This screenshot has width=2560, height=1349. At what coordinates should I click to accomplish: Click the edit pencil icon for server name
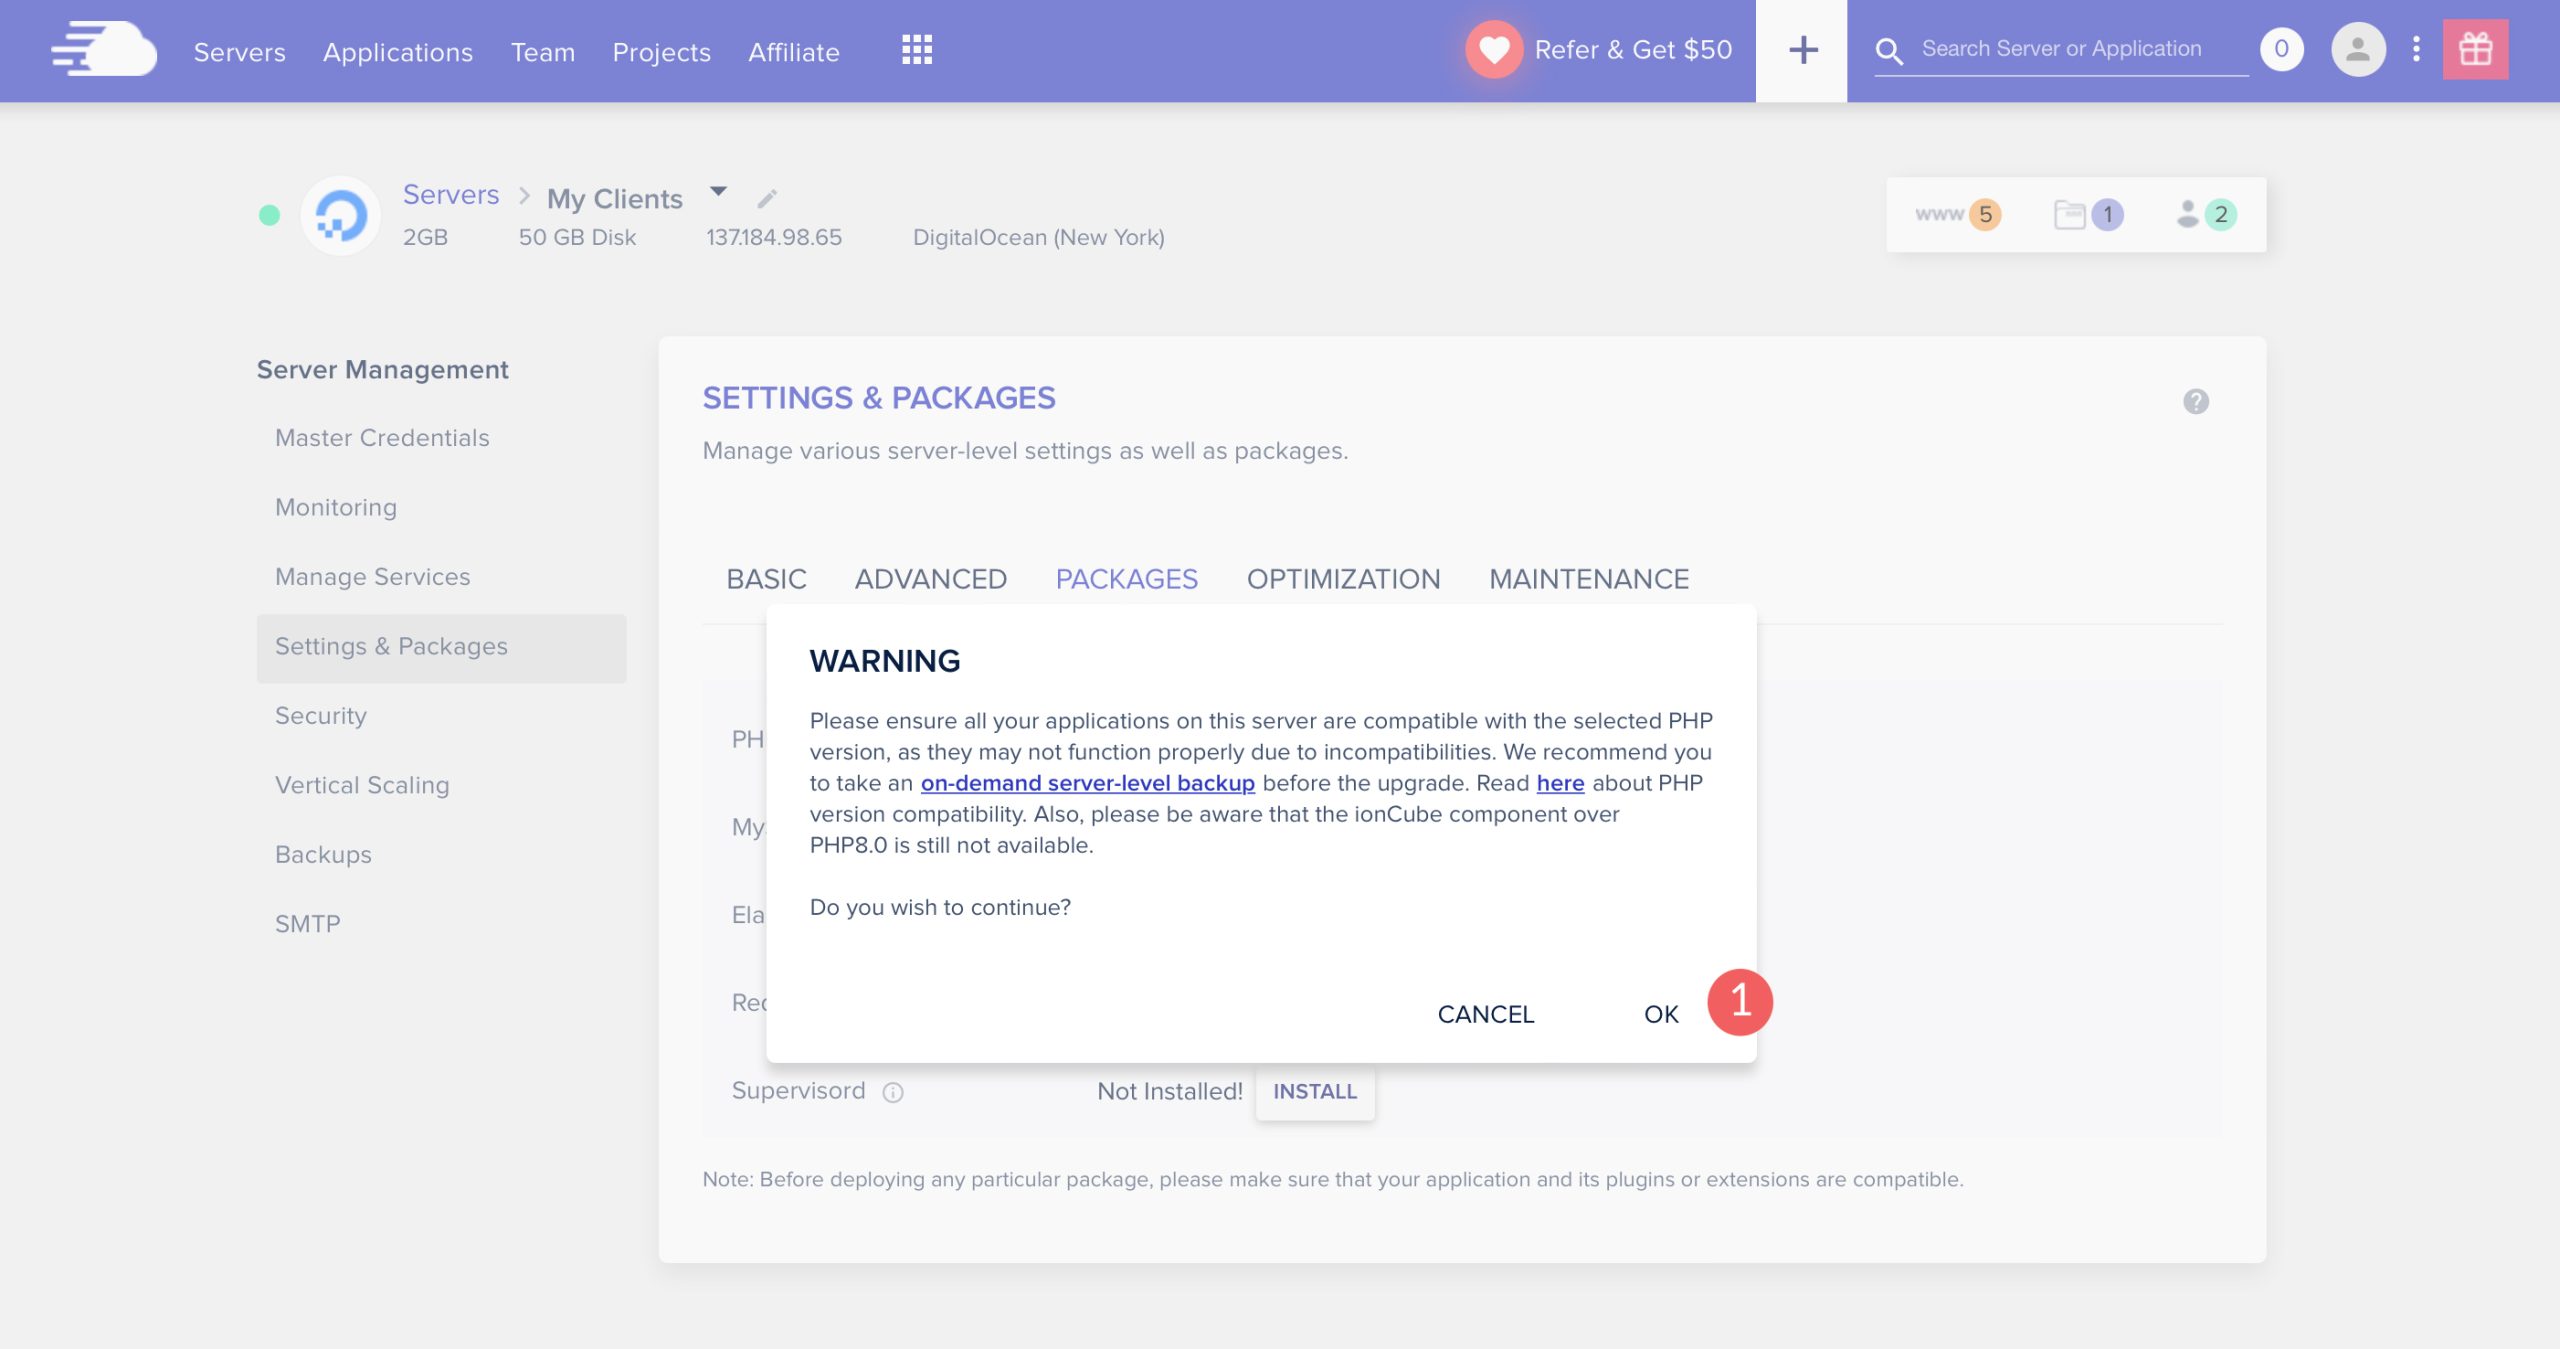[765, 198]
